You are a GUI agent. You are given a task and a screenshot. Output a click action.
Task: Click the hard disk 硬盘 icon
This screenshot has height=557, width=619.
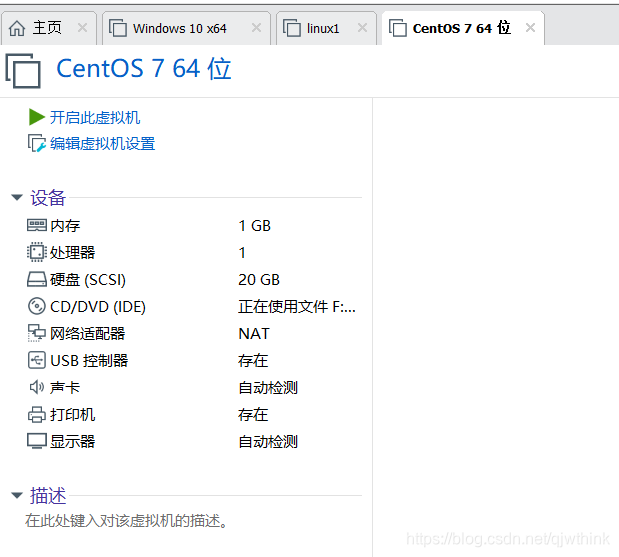pos(37,279)
